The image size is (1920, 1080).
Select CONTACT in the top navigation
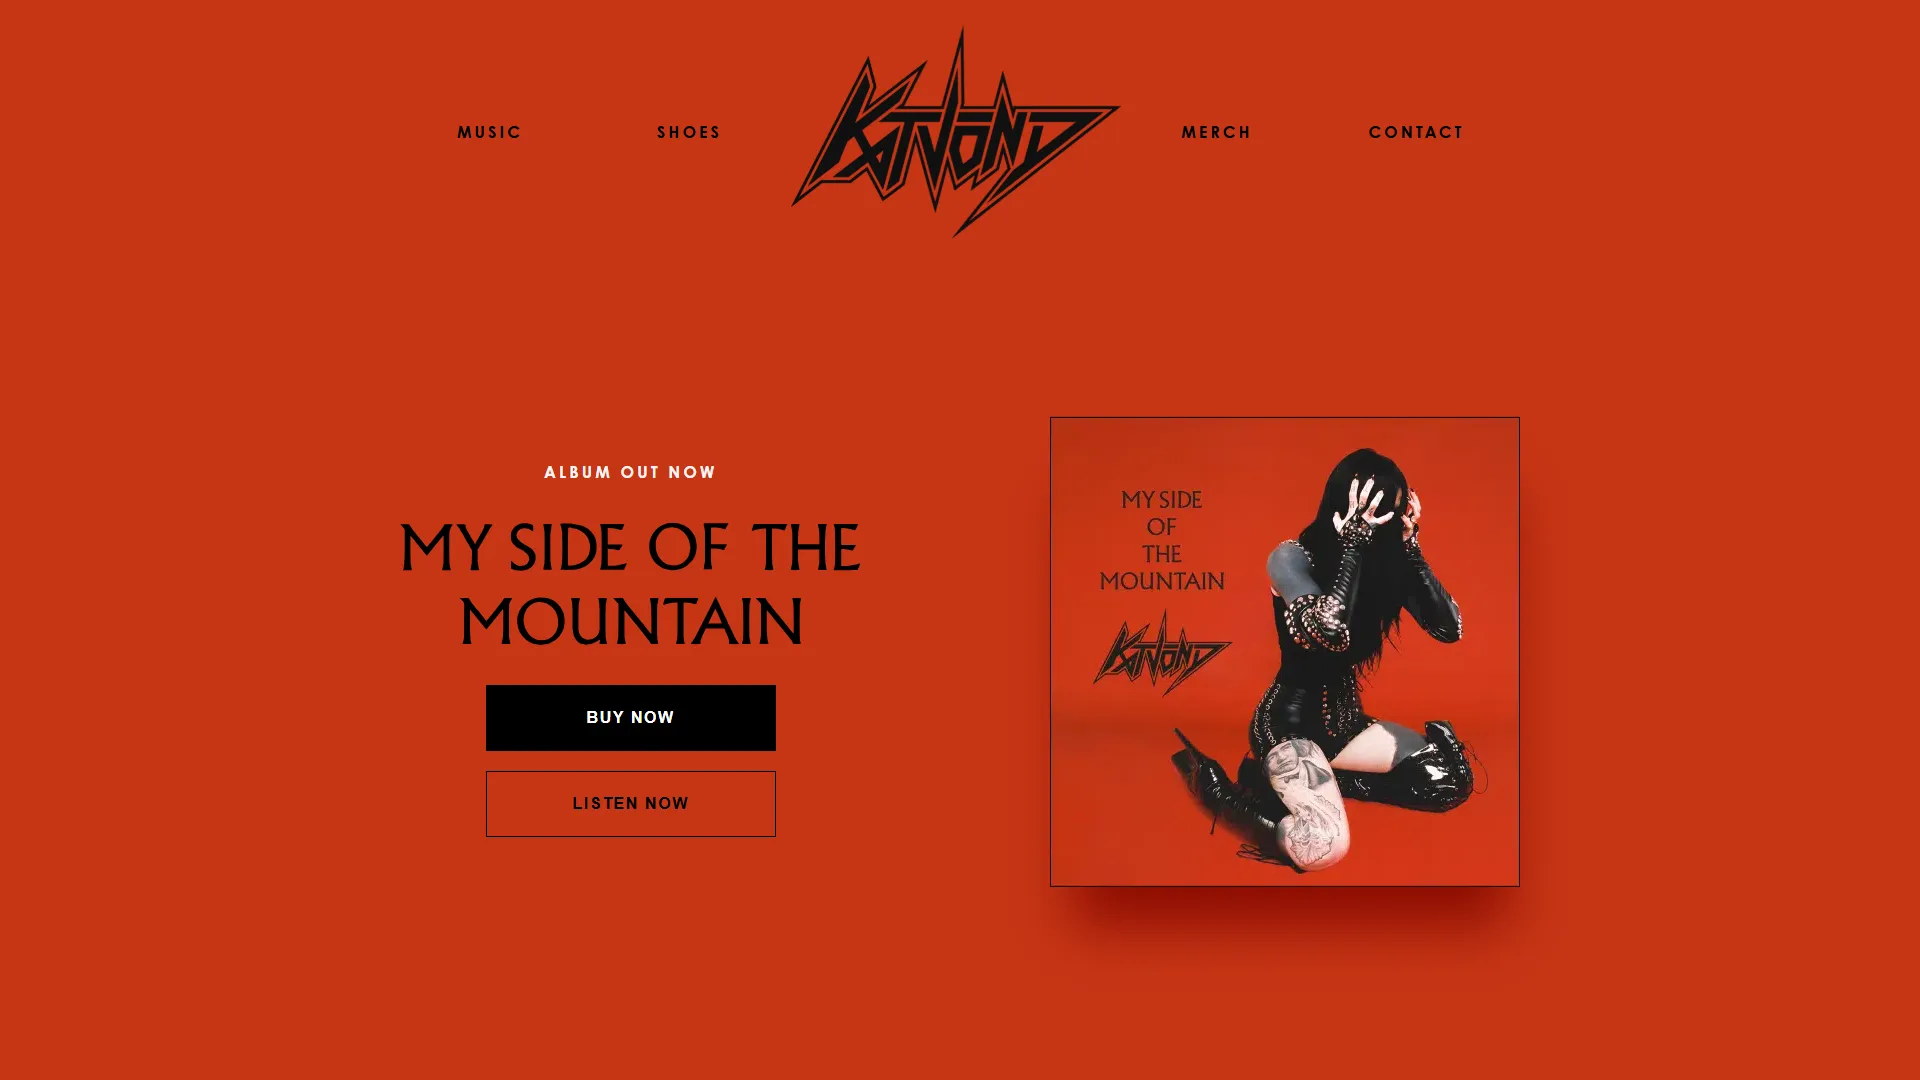pyautogui.click(x=1416, y=132)
